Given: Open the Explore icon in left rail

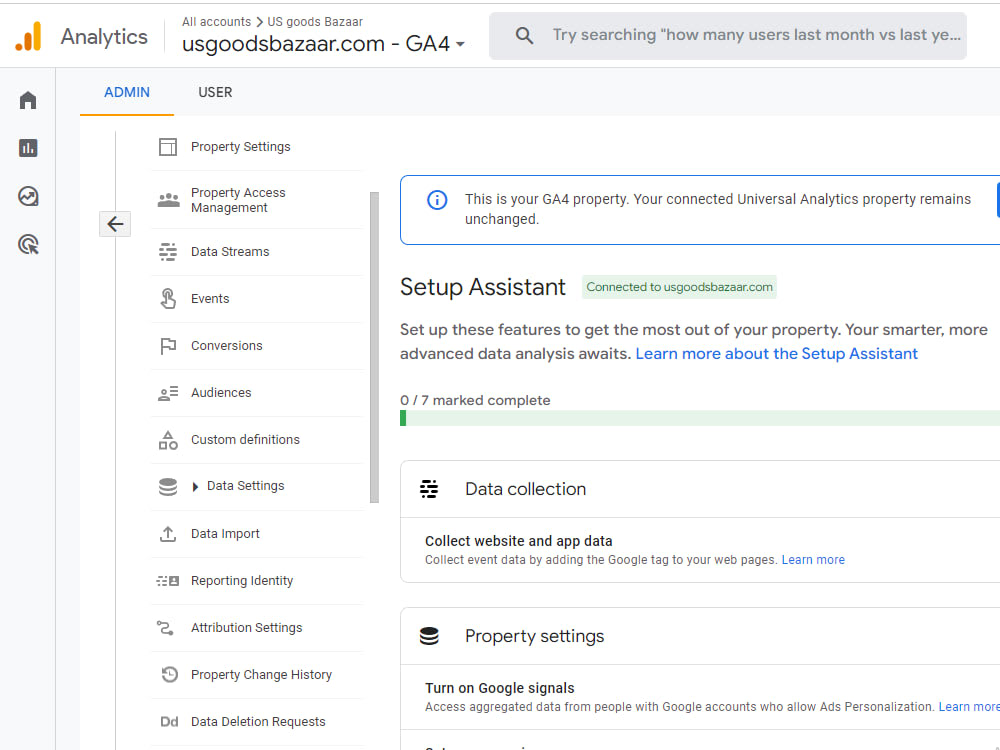Looking at the screenshot, I should 28,196.
